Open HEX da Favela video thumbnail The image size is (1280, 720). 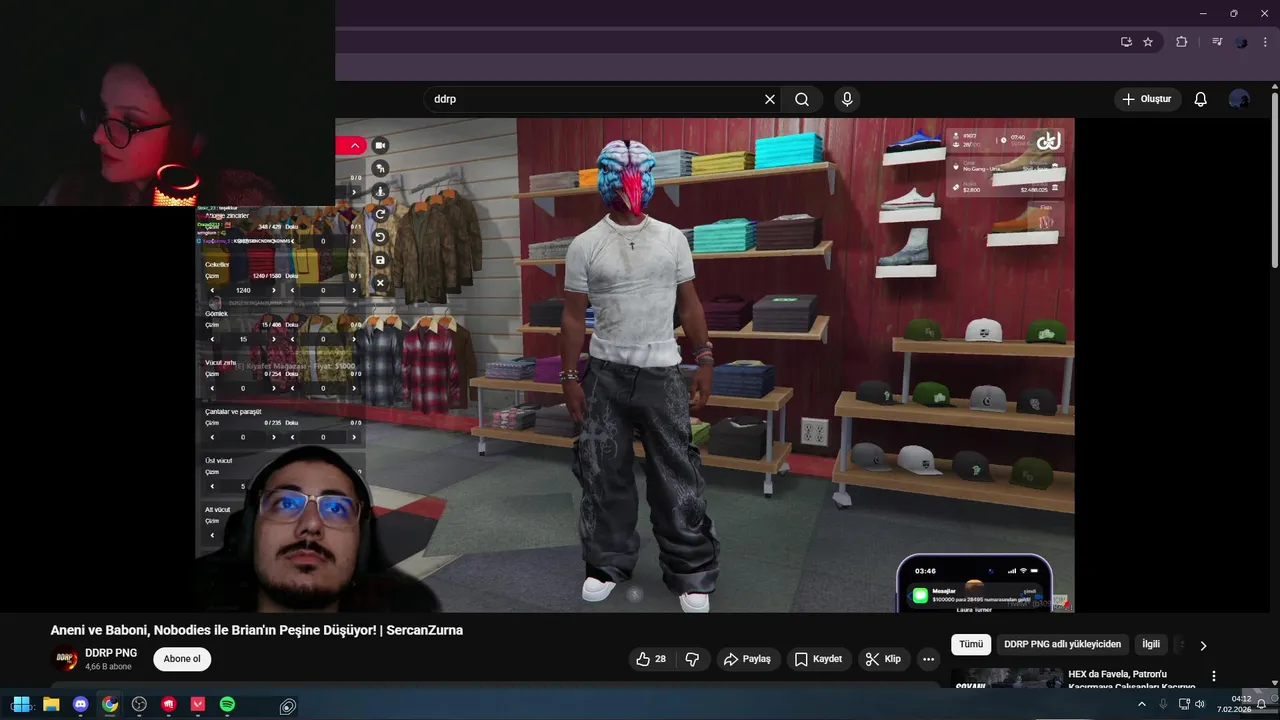point(1006,679)
